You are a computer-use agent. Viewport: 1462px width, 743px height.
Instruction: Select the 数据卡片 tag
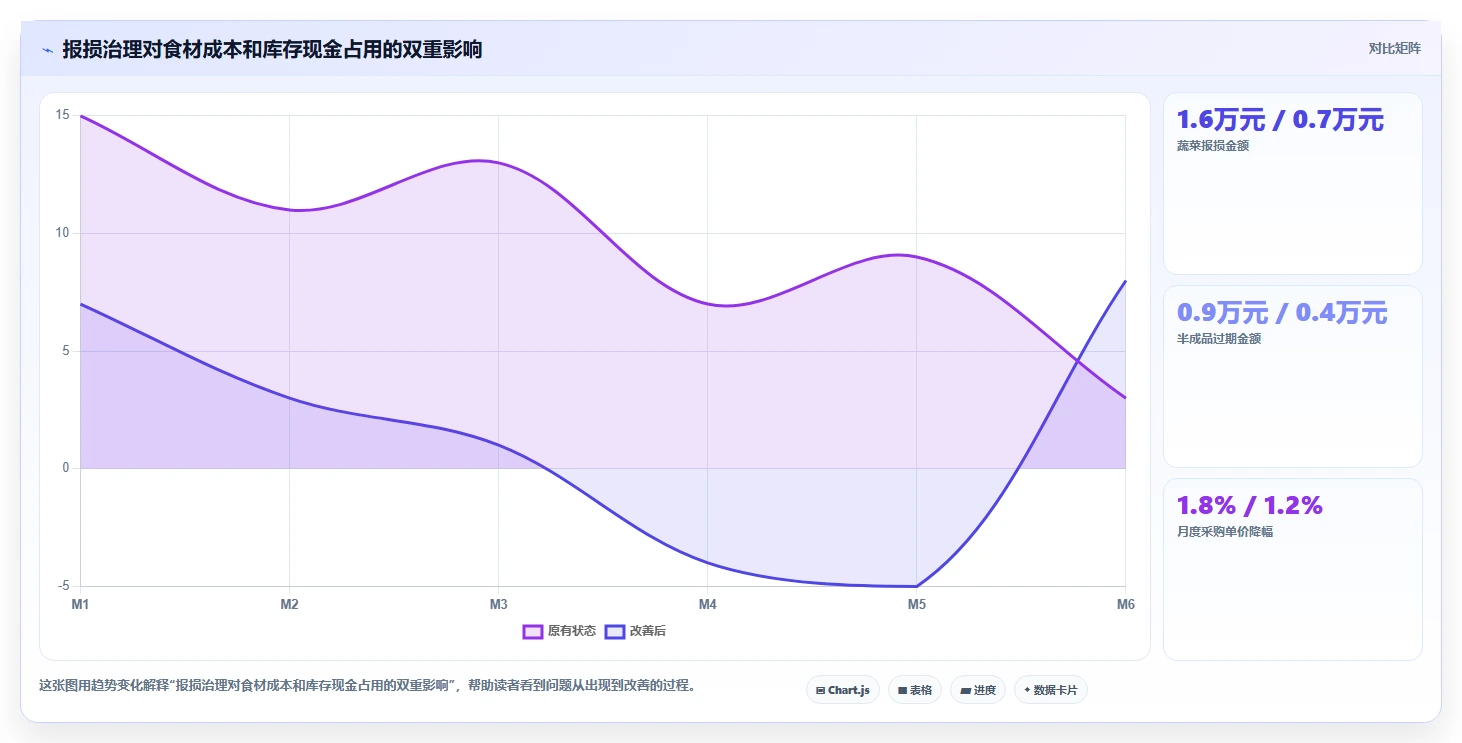click(x=1051, y=690)
